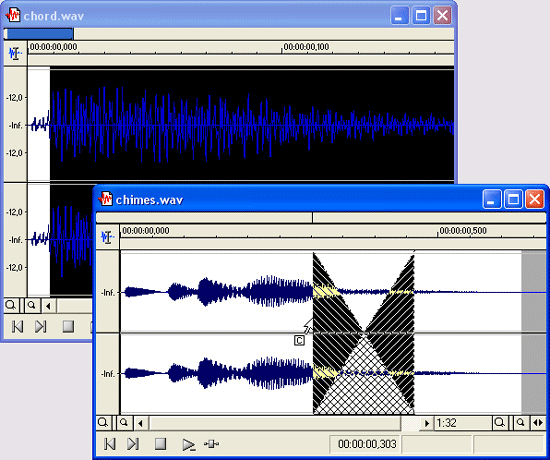
Task: Go to end in chimes.wav transport
Action: [x=133, y=444]
